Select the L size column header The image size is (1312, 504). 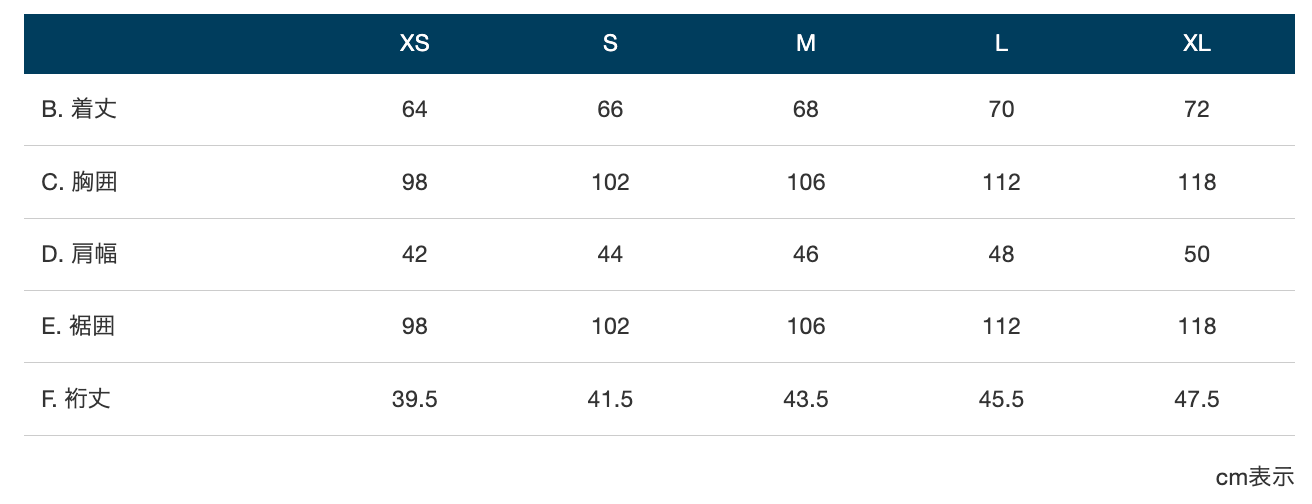1001,44
